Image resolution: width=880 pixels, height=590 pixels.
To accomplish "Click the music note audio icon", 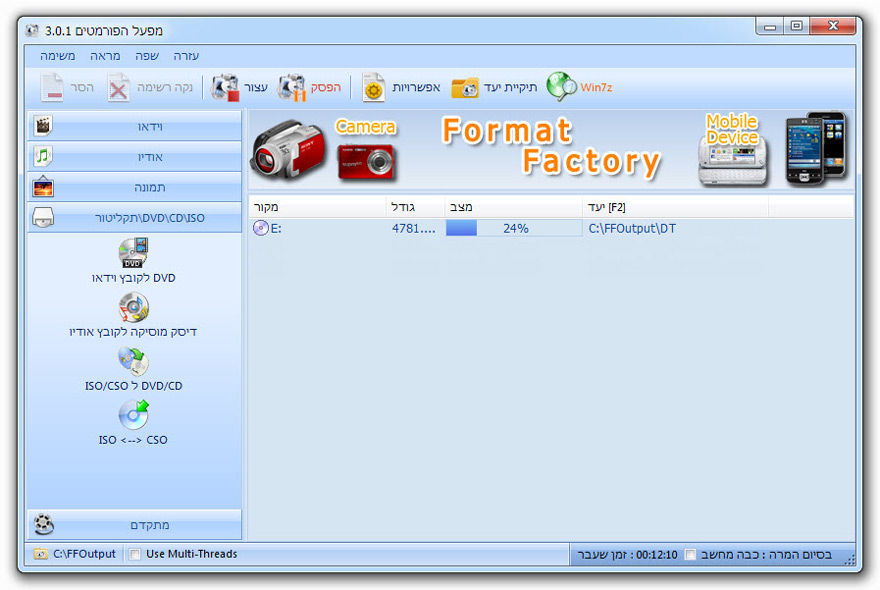I will pos(43,156).
